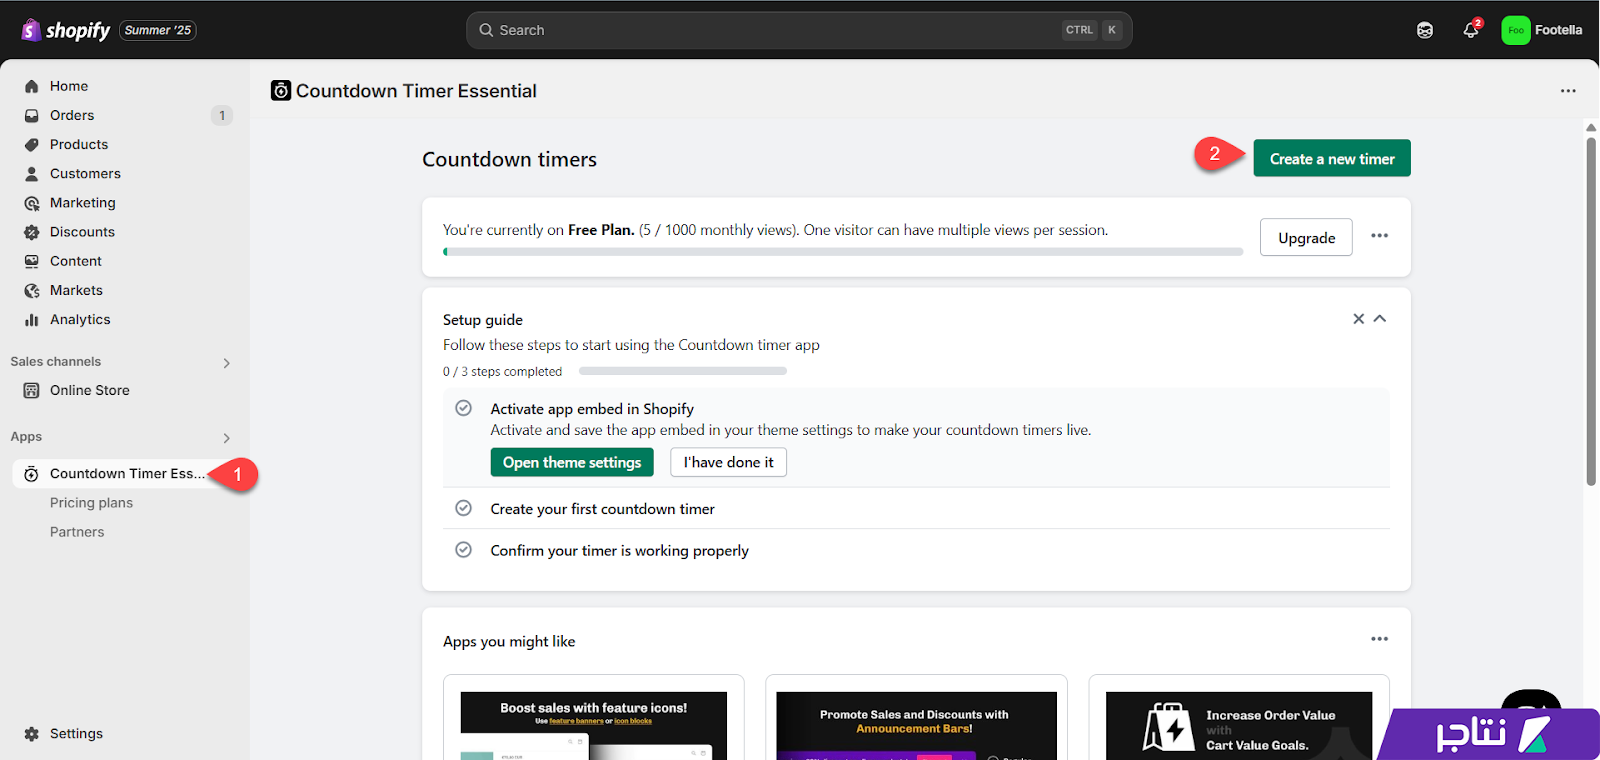Click the Analytics bar chart icon

32,320
